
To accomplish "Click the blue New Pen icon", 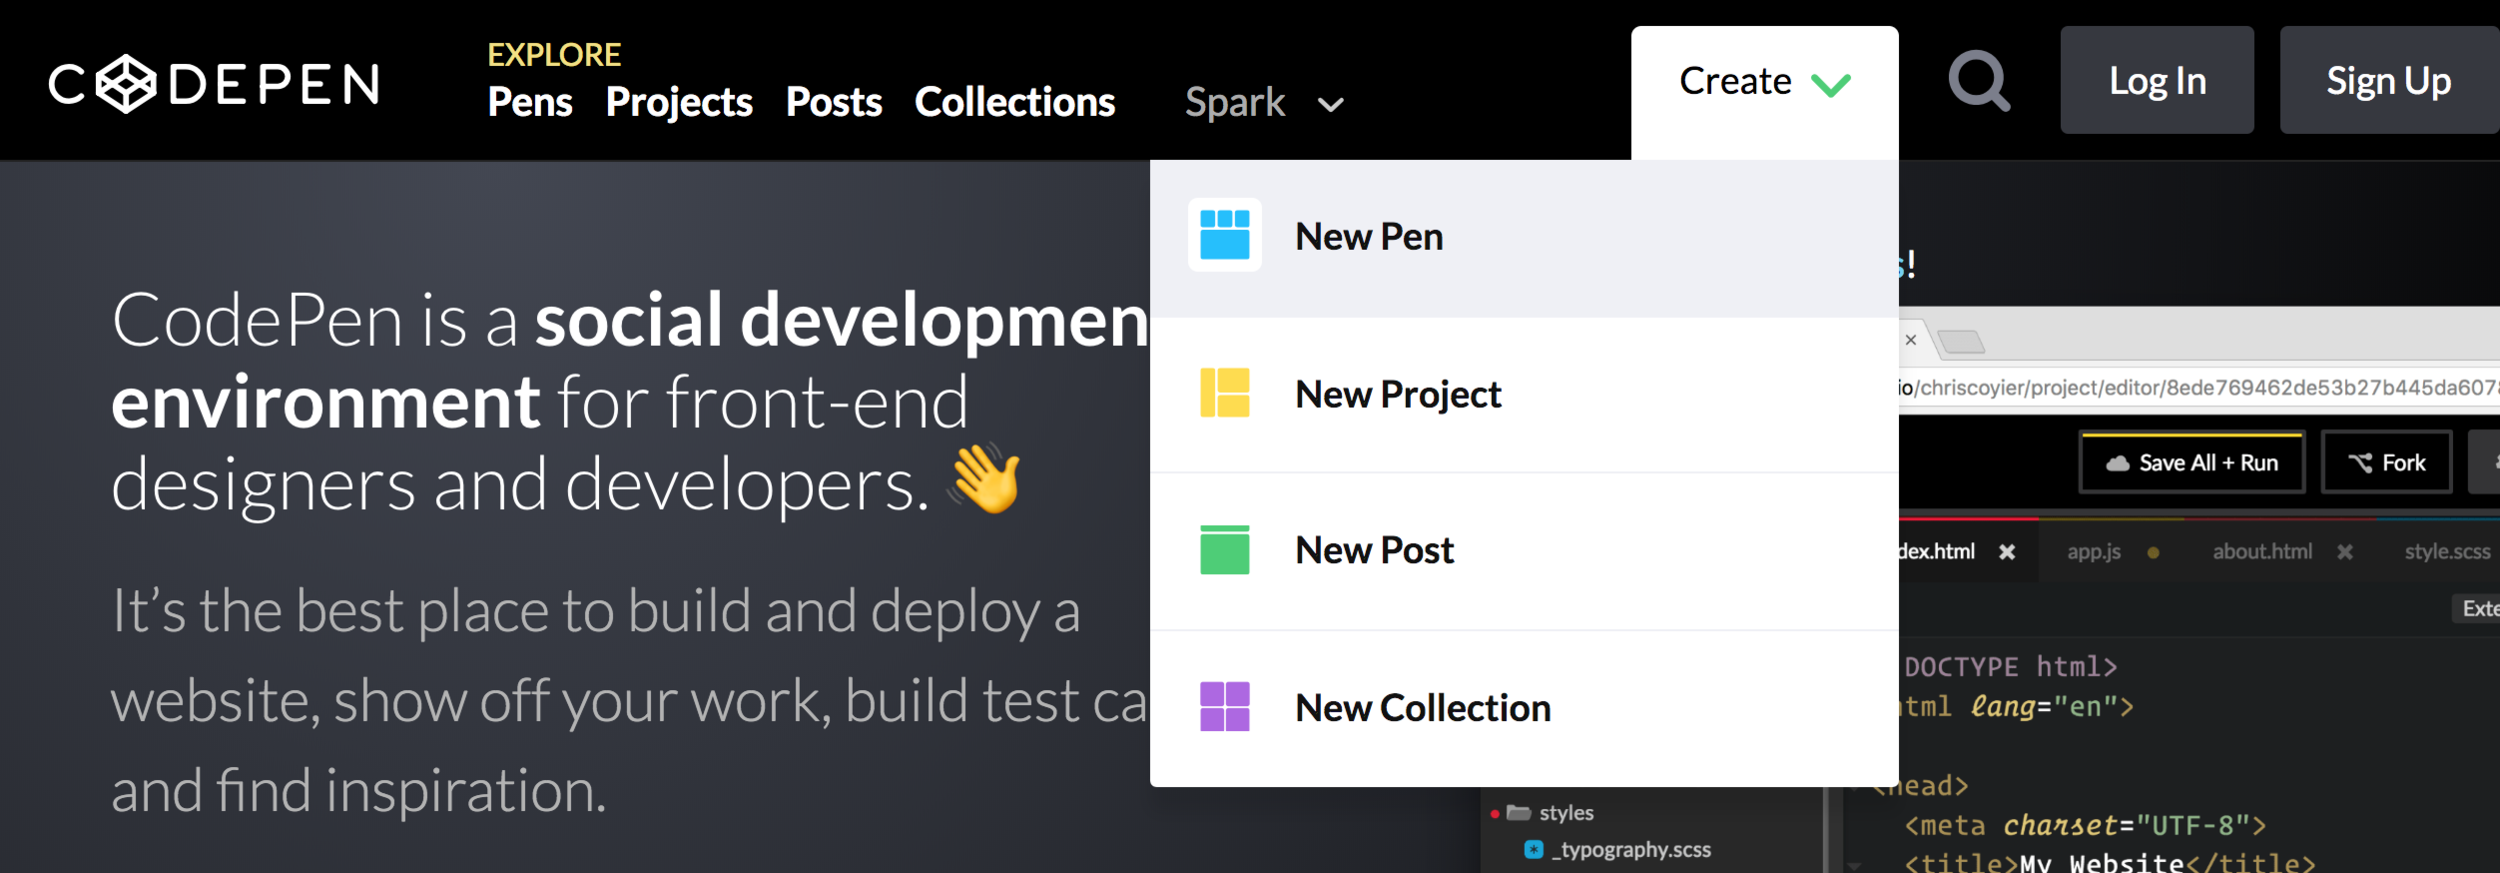I will (x=1224, y=235).
